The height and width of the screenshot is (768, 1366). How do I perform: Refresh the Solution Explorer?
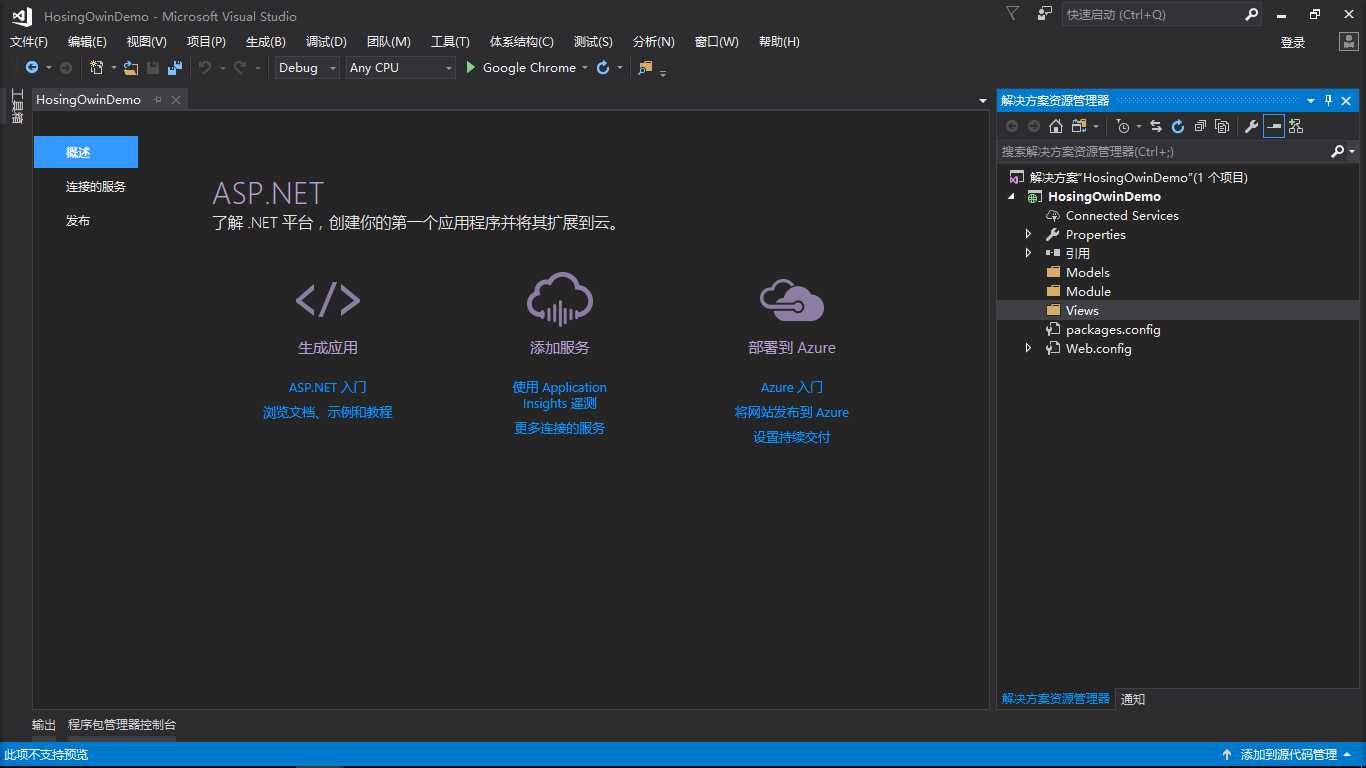1178,126
